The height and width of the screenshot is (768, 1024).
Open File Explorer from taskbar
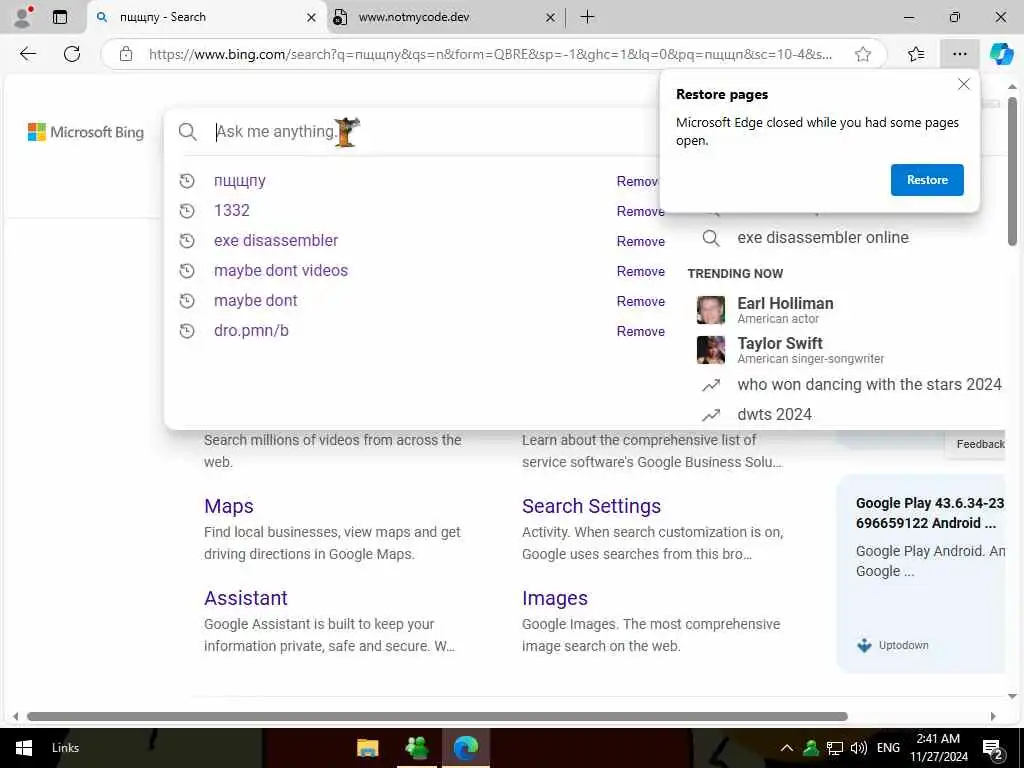pyautogui.click(x=368, y=748)
